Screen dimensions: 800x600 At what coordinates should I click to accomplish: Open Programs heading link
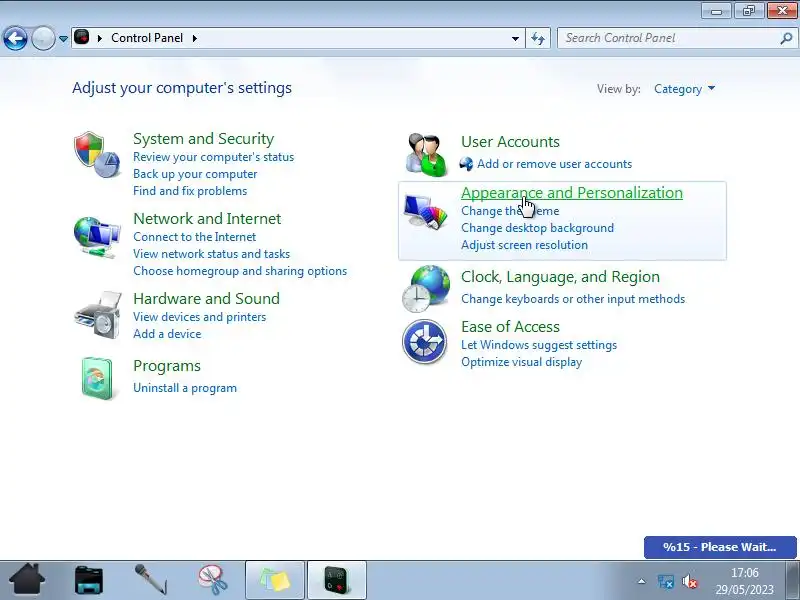click(x=167, y=366)
